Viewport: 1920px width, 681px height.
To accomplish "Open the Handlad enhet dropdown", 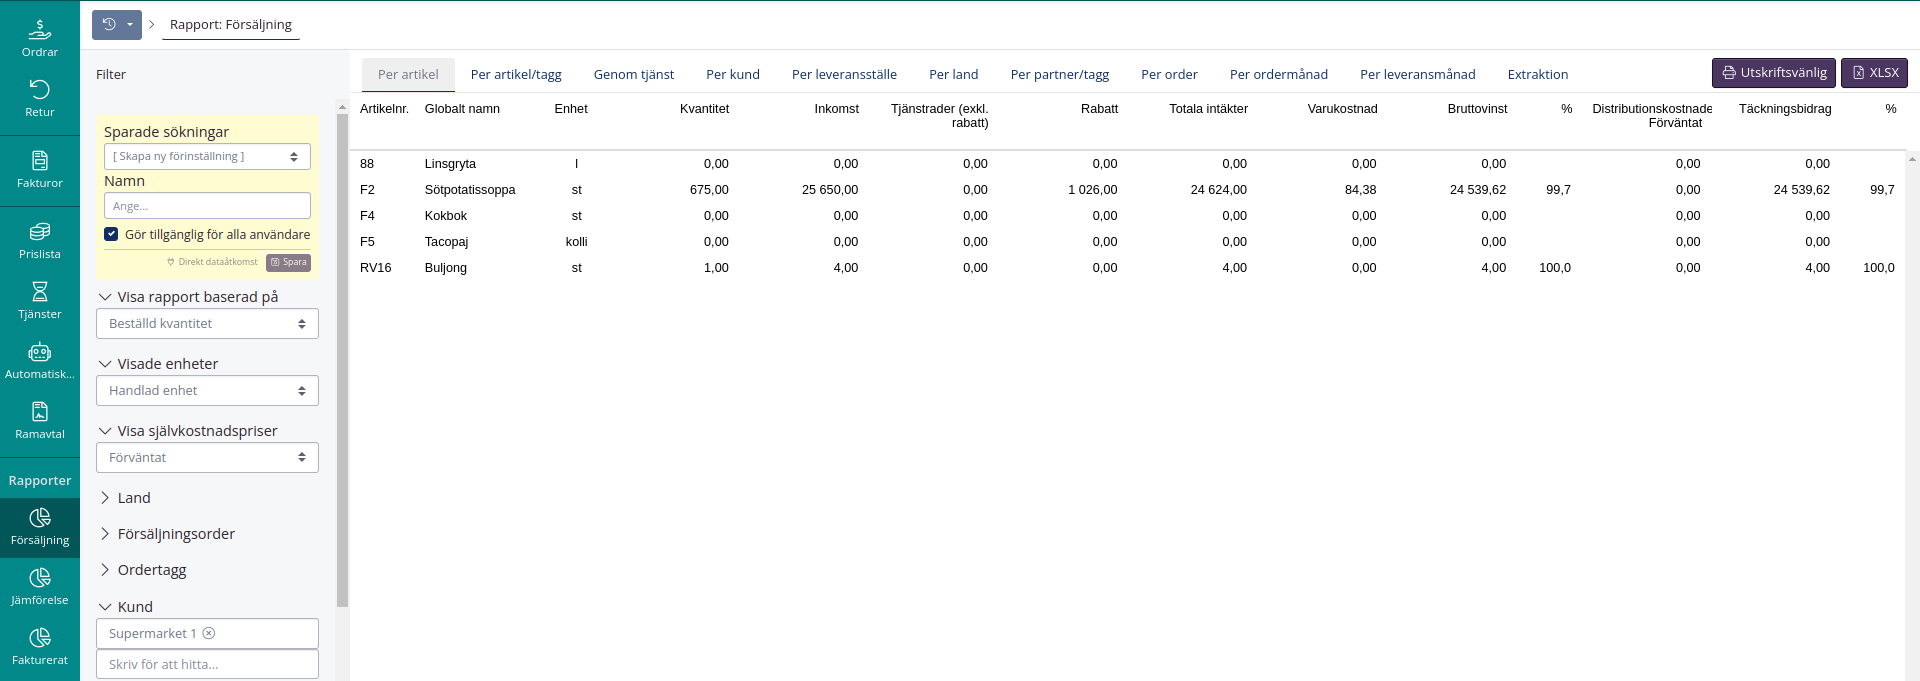I will [207, 391].
